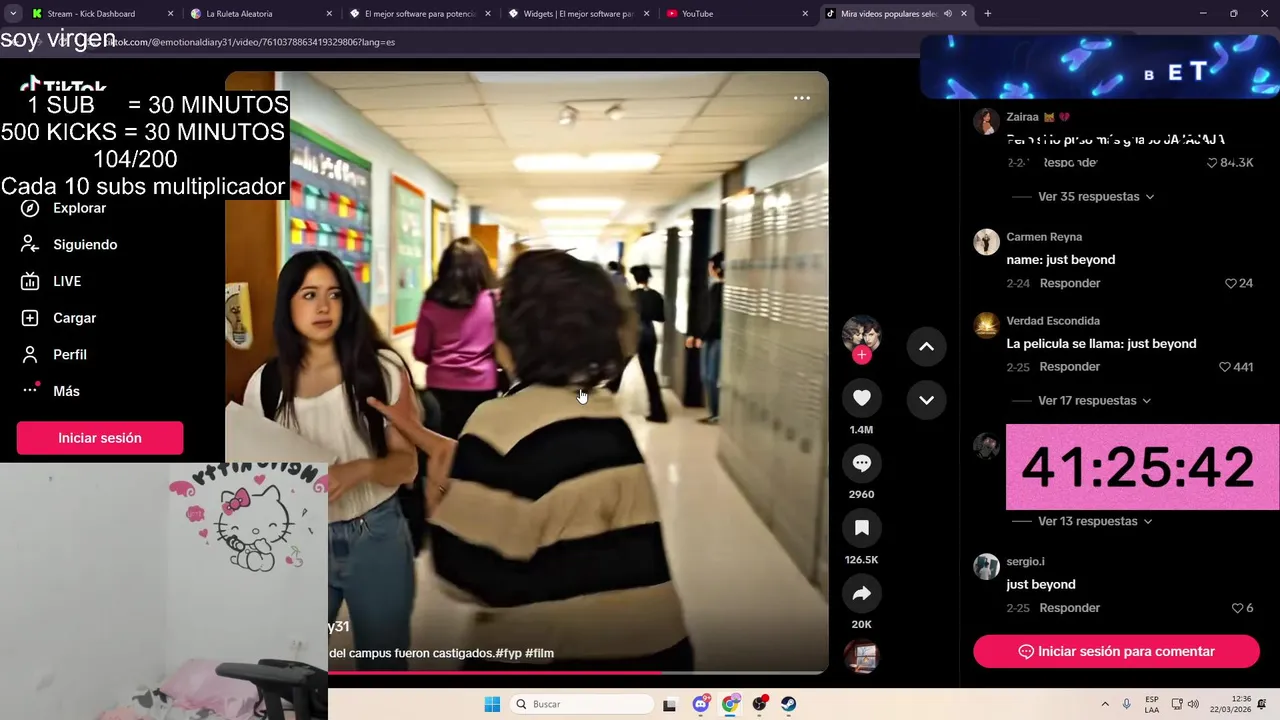Open Discord from the taskbar
Viewport: 1280px width, 720px height.
pyautogui.click(x=701, y=704)
